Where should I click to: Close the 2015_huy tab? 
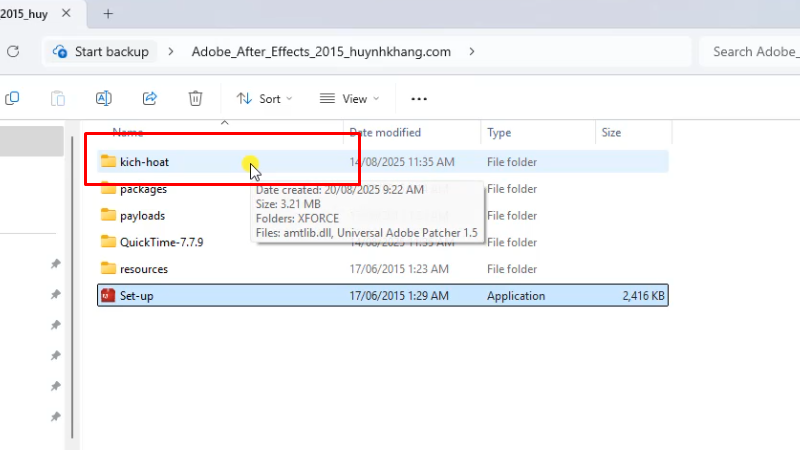(x=66, y=13)
